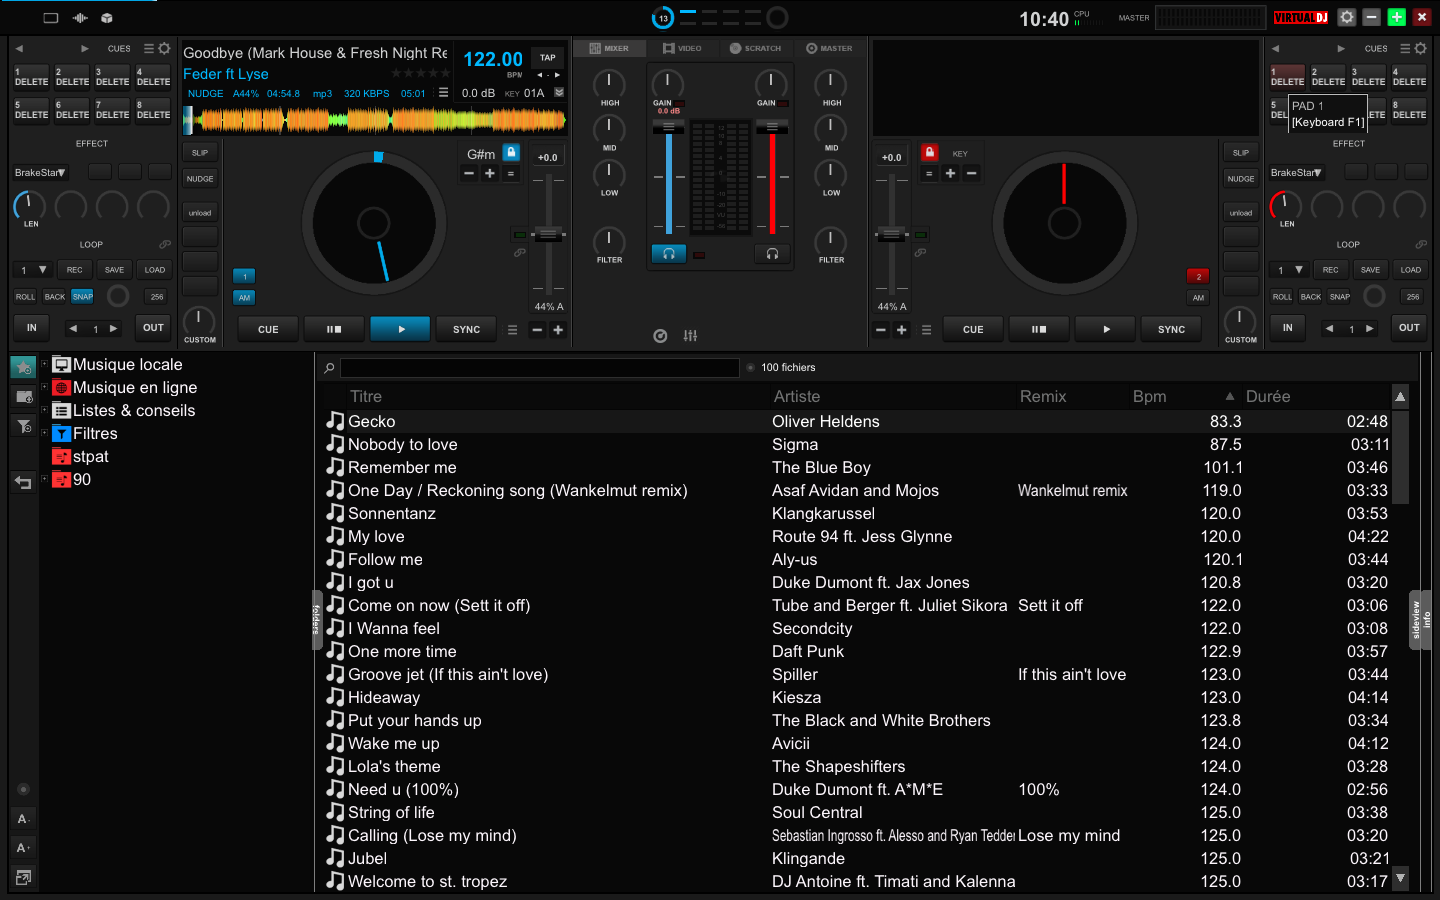Click left deck pitch fader
1440x900 pixels.
548,235
